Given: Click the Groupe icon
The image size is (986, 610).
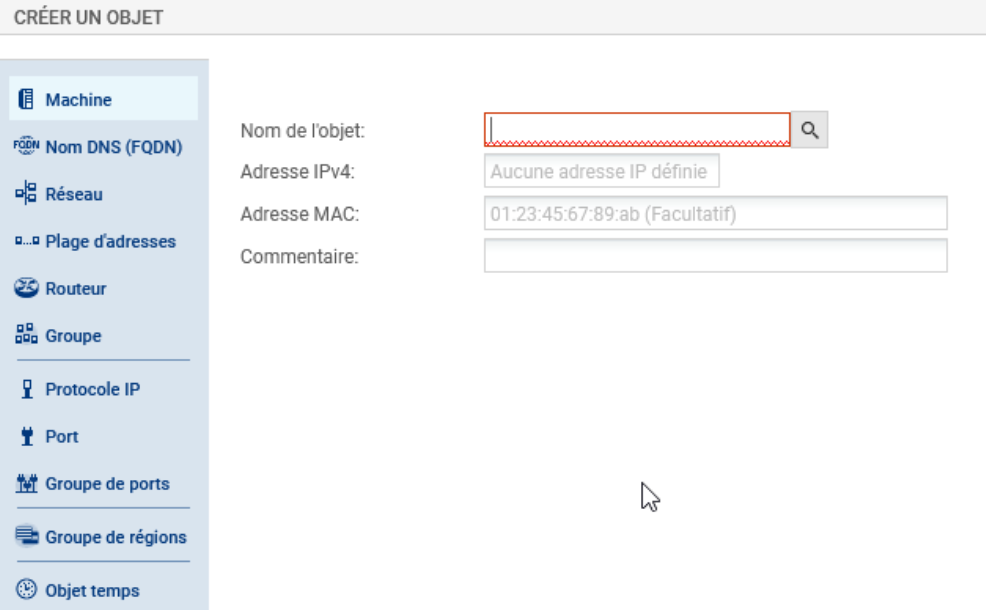Looking at the screenshot, I should [x=27, y=336].
